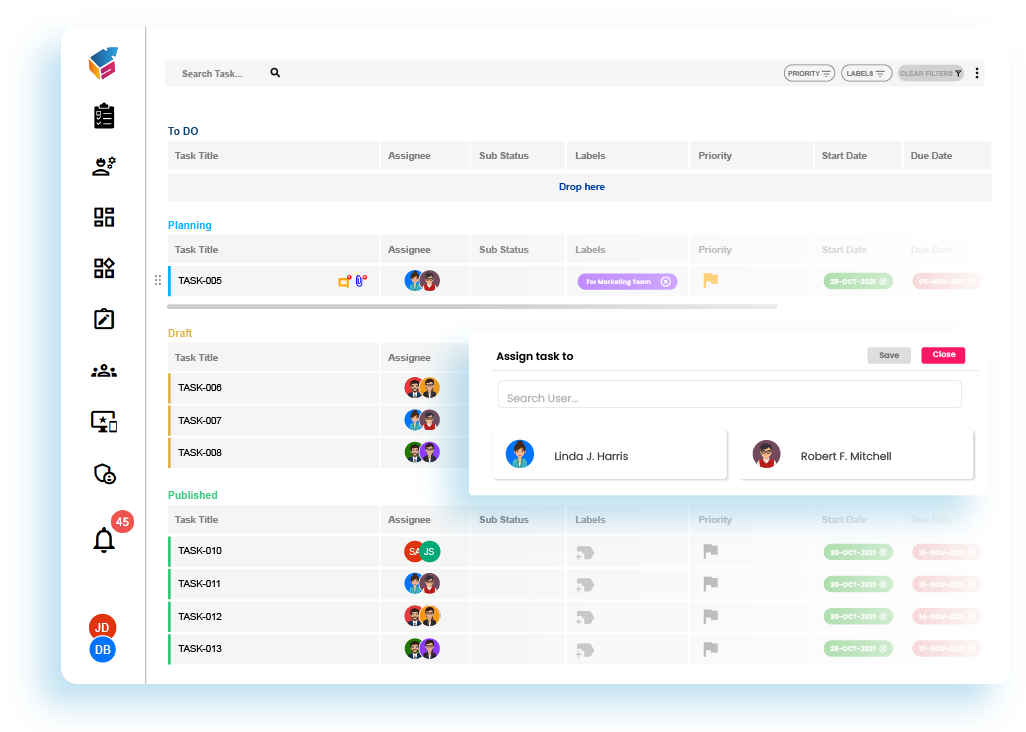This screenshot has height=732, width=1026.
Task: Set priority flag for TASK-013
Action: pyautogui.click(x=711, y=649)
